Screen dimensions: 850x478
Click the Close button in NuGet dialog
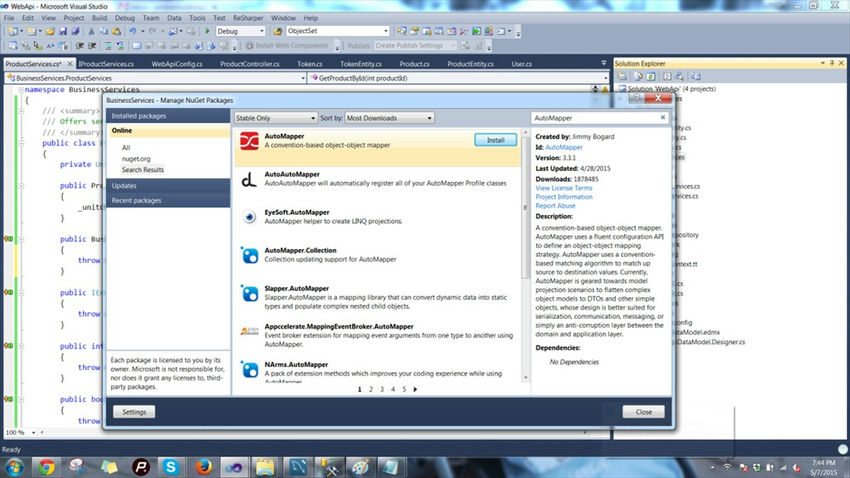coord(643,412)
